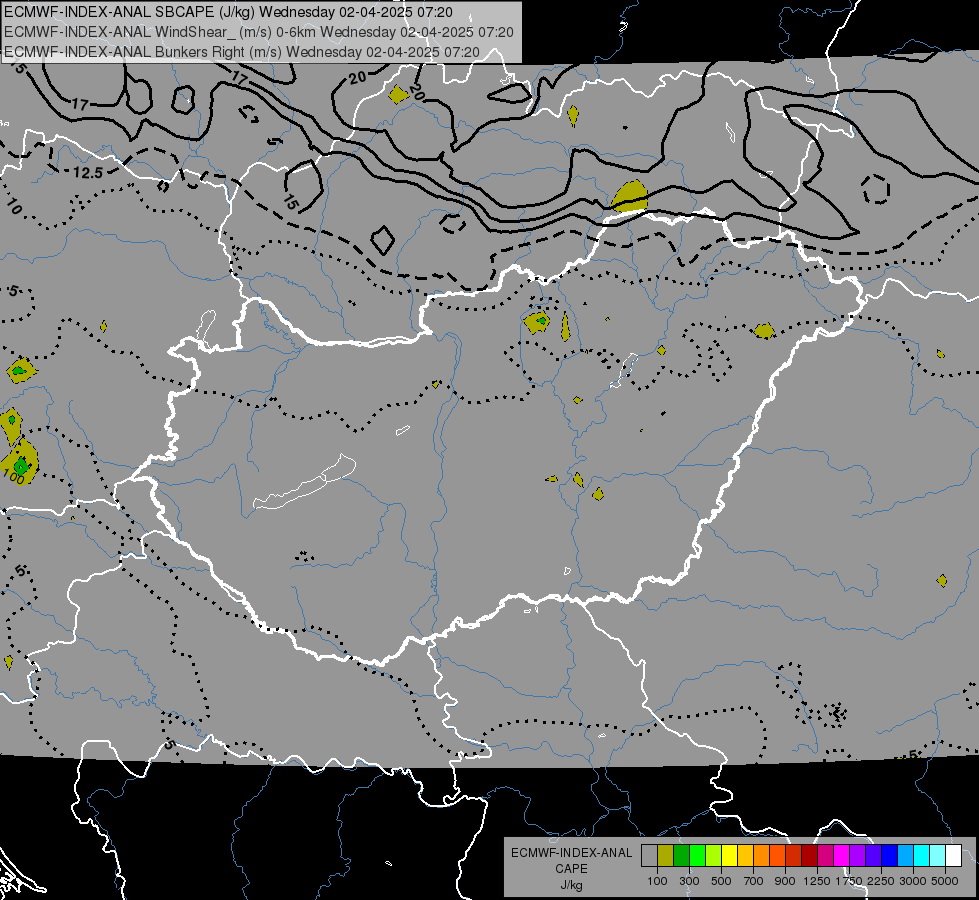Viewport: 979px width, 900px height.
Task: Click the 12.5 dashed contour label
Action: (87, 172)
